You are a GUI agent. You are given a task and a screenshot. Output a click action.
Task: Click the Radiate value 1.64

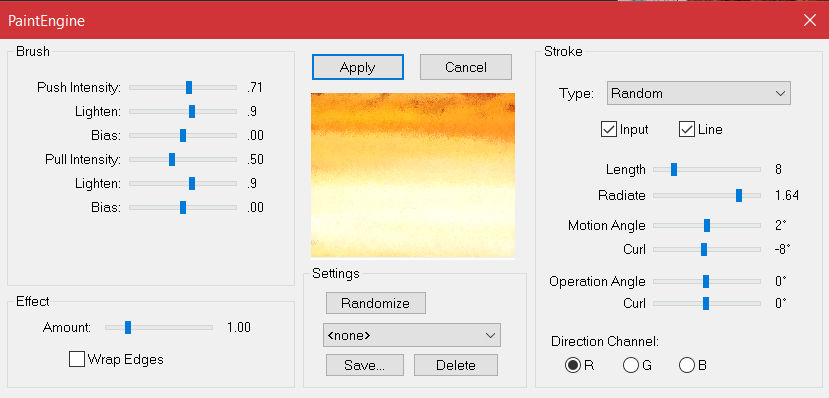click(787, 196)
